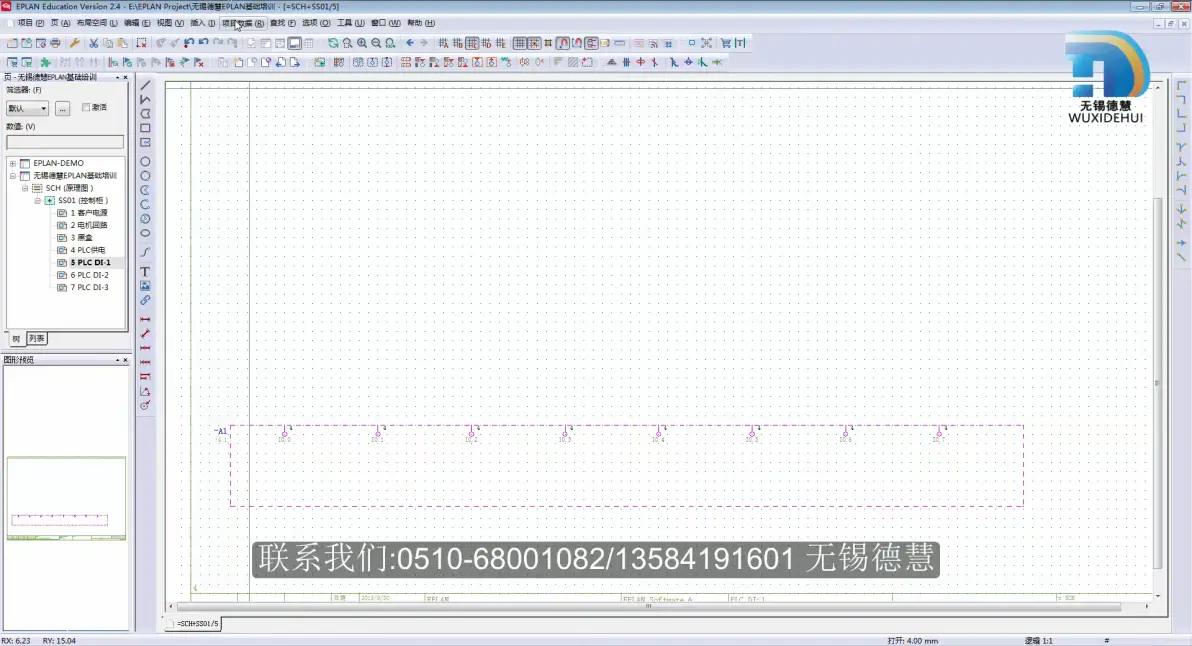Open the 帮助 (H) menu
Viewport: 1192px width, 646px height.
click(x=420, y=23)
